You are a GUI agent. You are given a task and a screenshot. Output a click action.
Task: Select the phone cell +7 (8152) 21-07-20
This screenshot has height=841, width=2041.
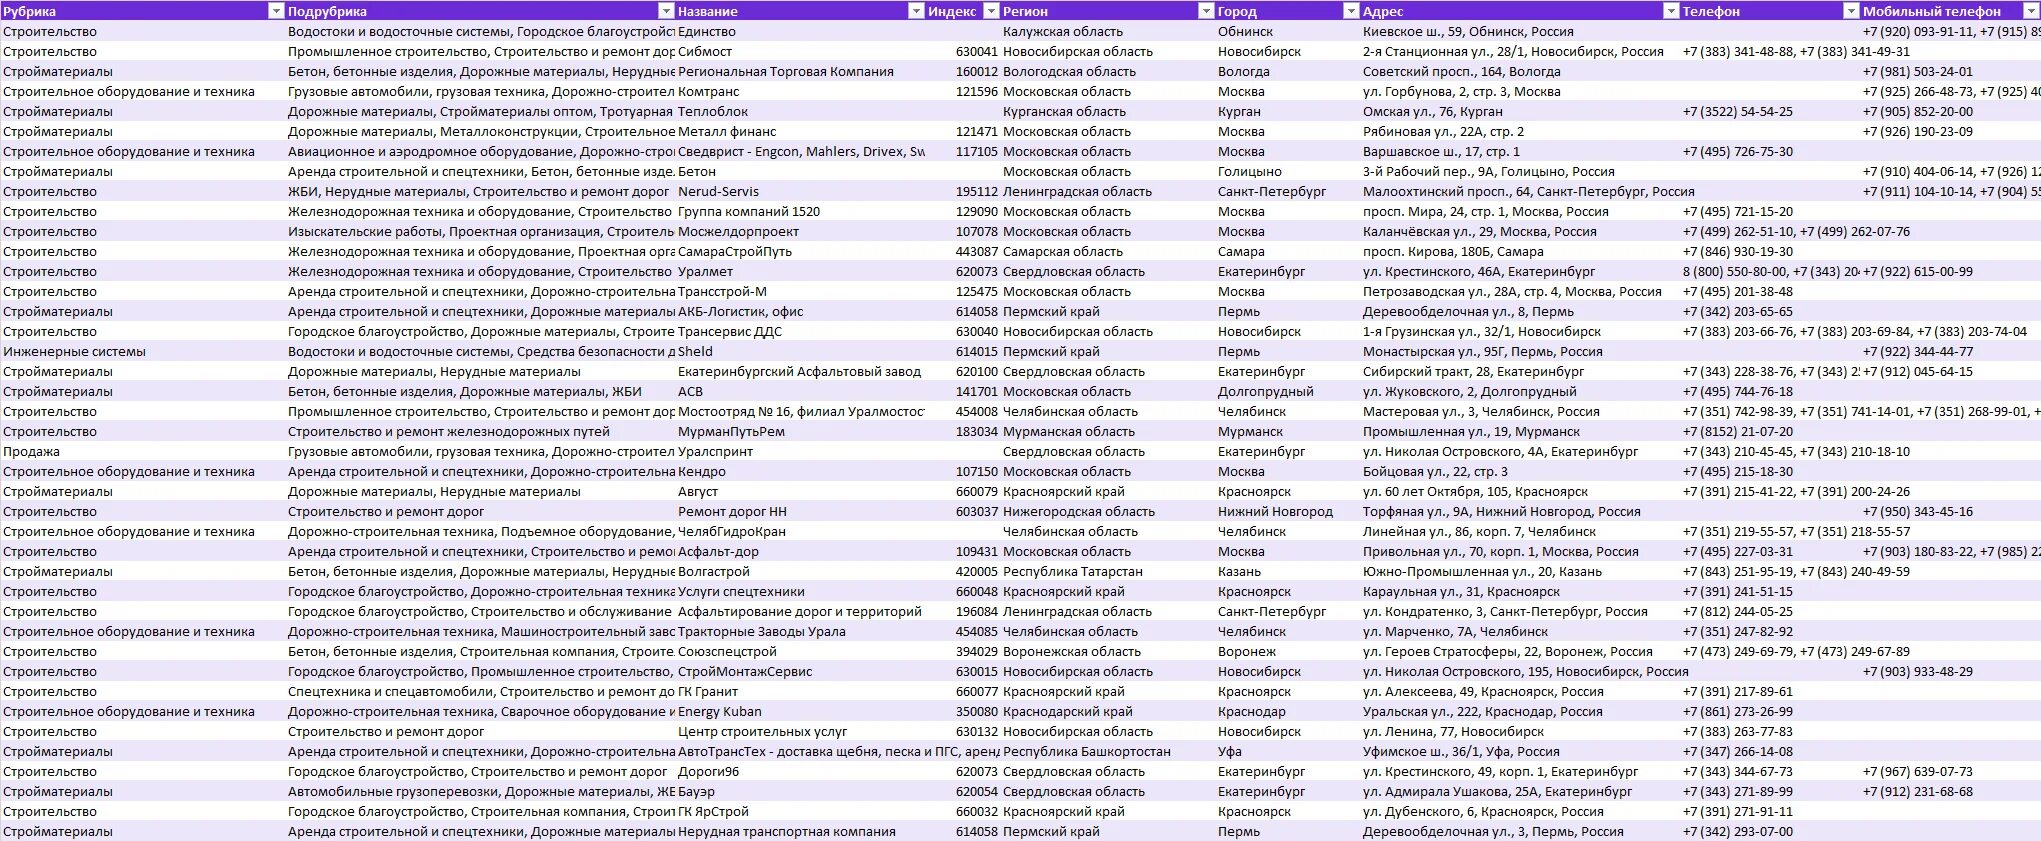pos(1770,431)
